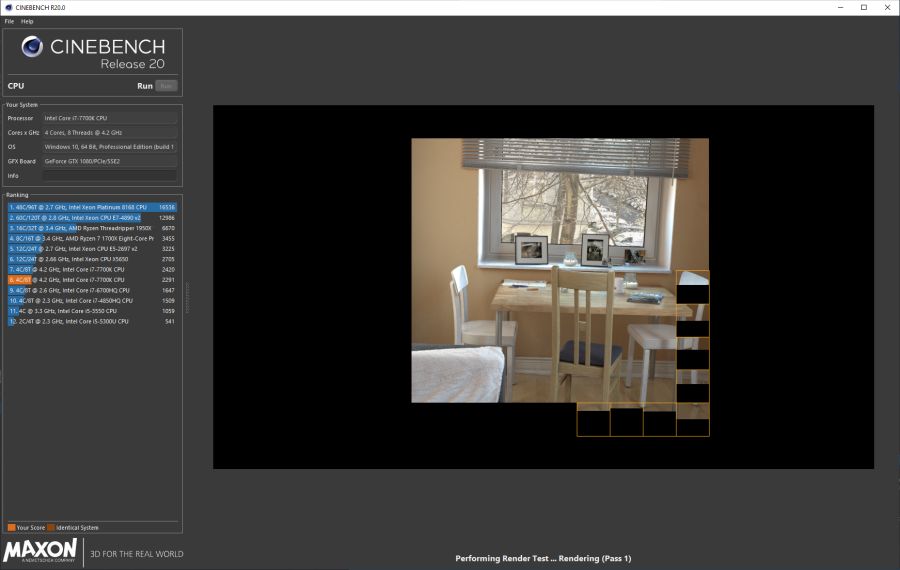The height and width of the screenshot is (570, 900).
Task: Click the Processor field showing Intel Core i7-7700K
Action: click(110, 118)
